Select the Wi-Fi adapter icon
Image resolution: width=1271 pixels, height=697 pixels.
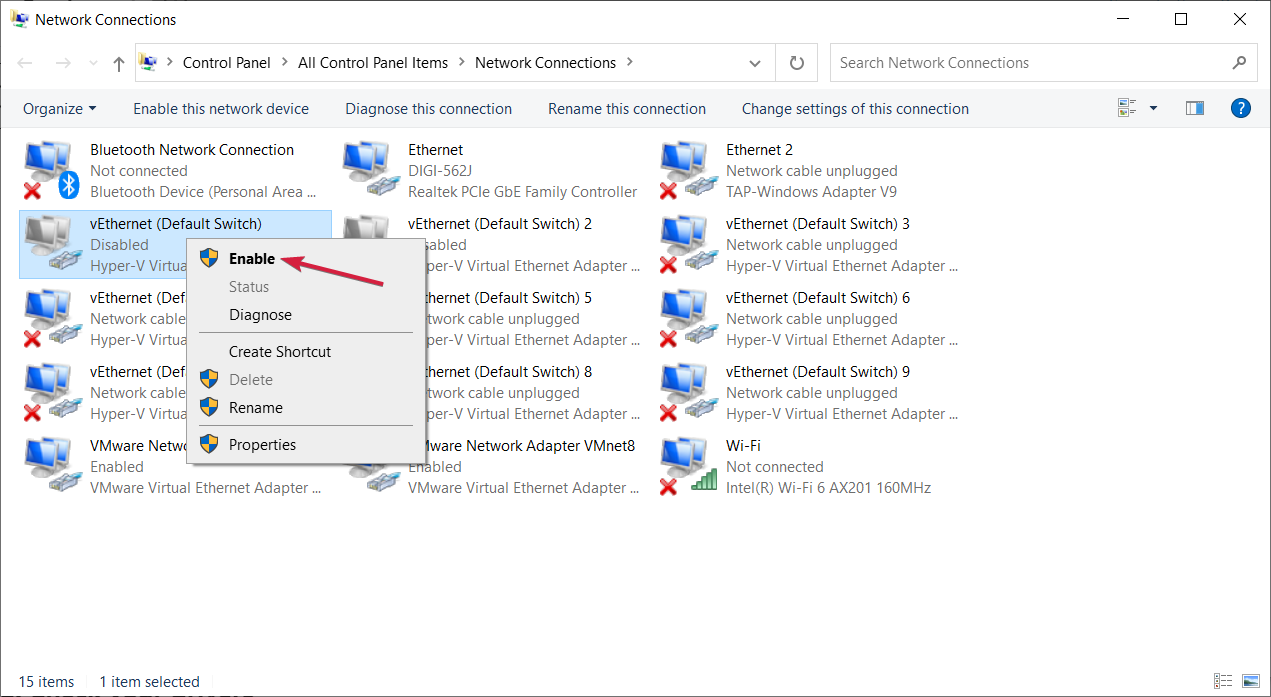pos(688,467)
